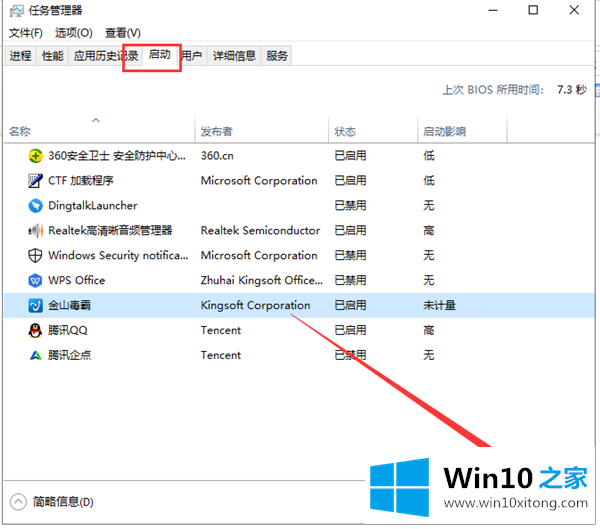This screenshot has width=600, height=529.
Task: Switch to the 服务 tab
Action: coord(277,56)
